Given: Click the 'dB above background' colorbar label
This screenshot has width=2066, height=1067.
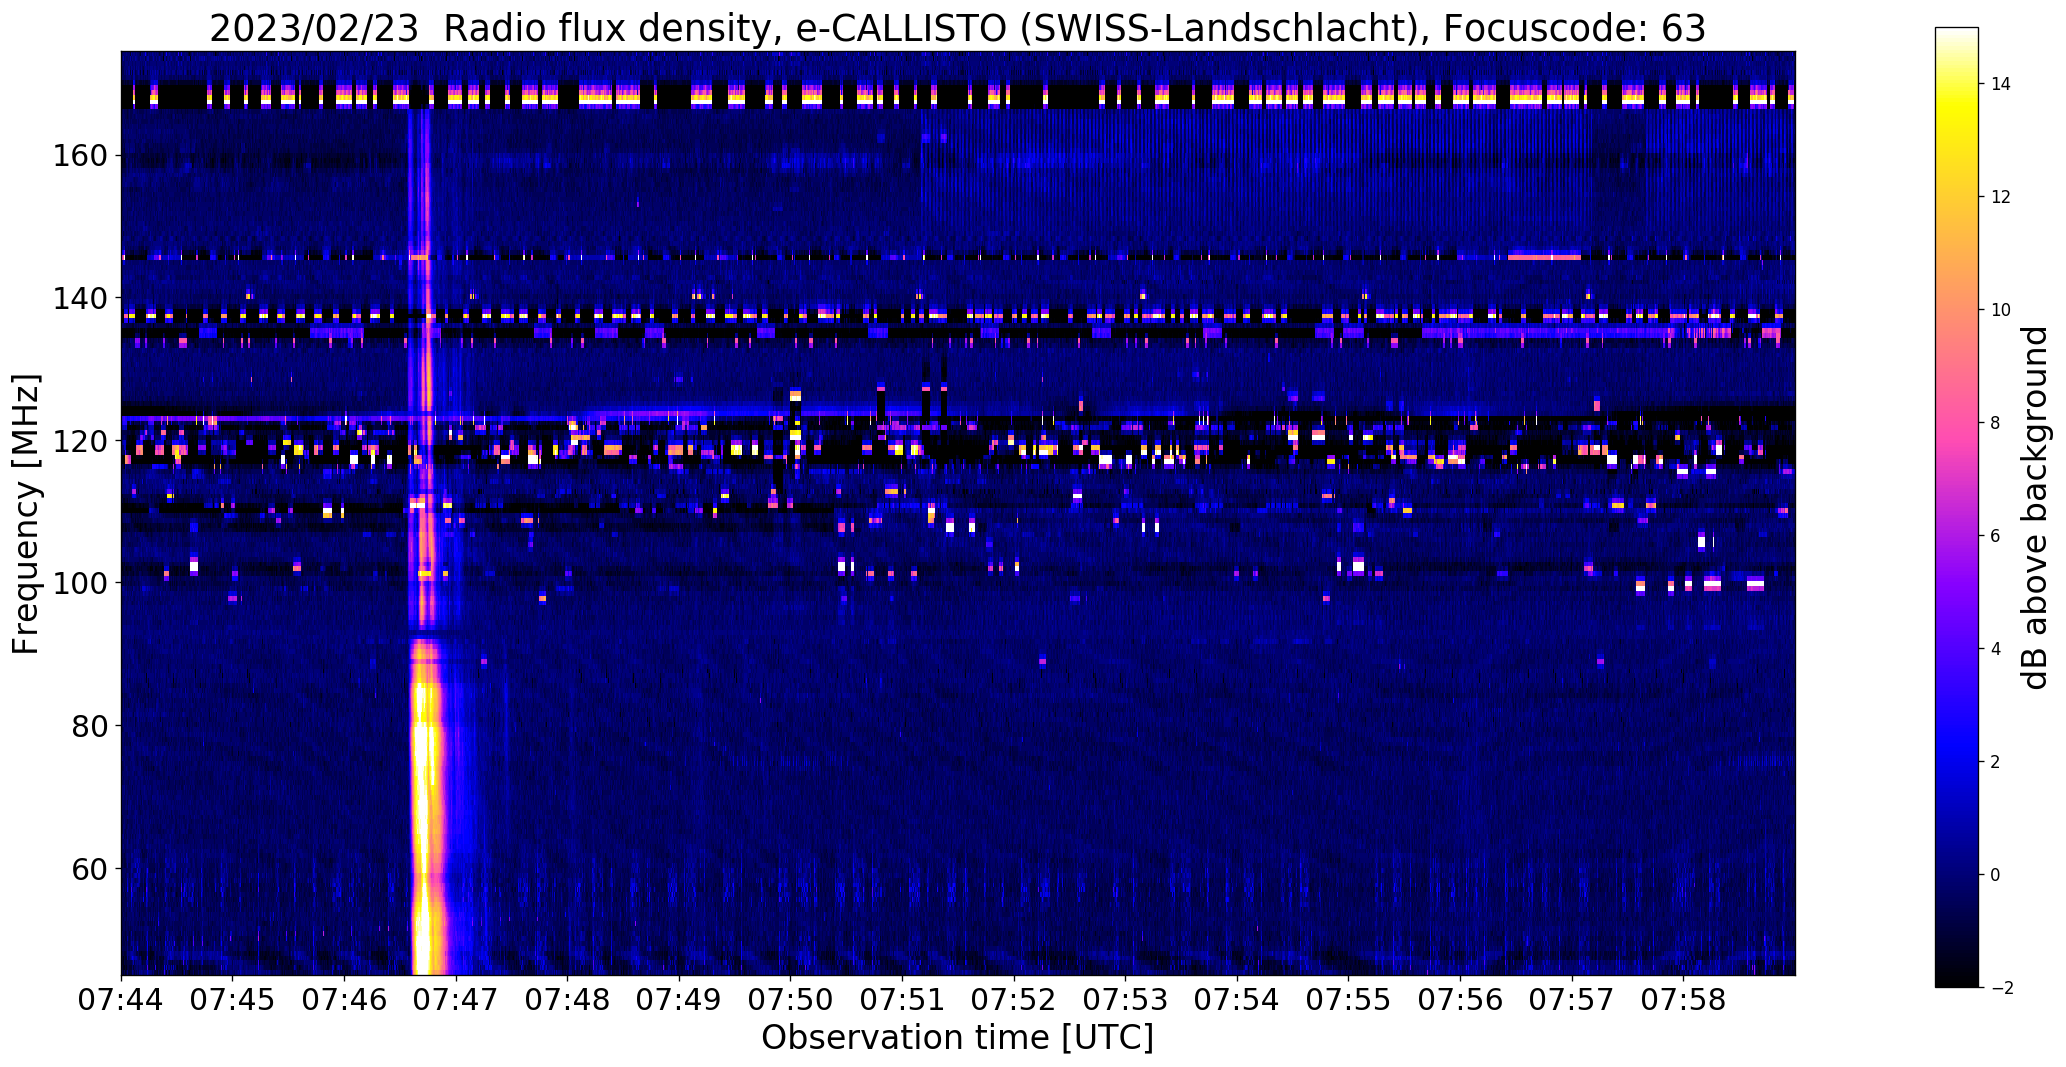Looking at the screenshot, I should [x=2036, y=508].
